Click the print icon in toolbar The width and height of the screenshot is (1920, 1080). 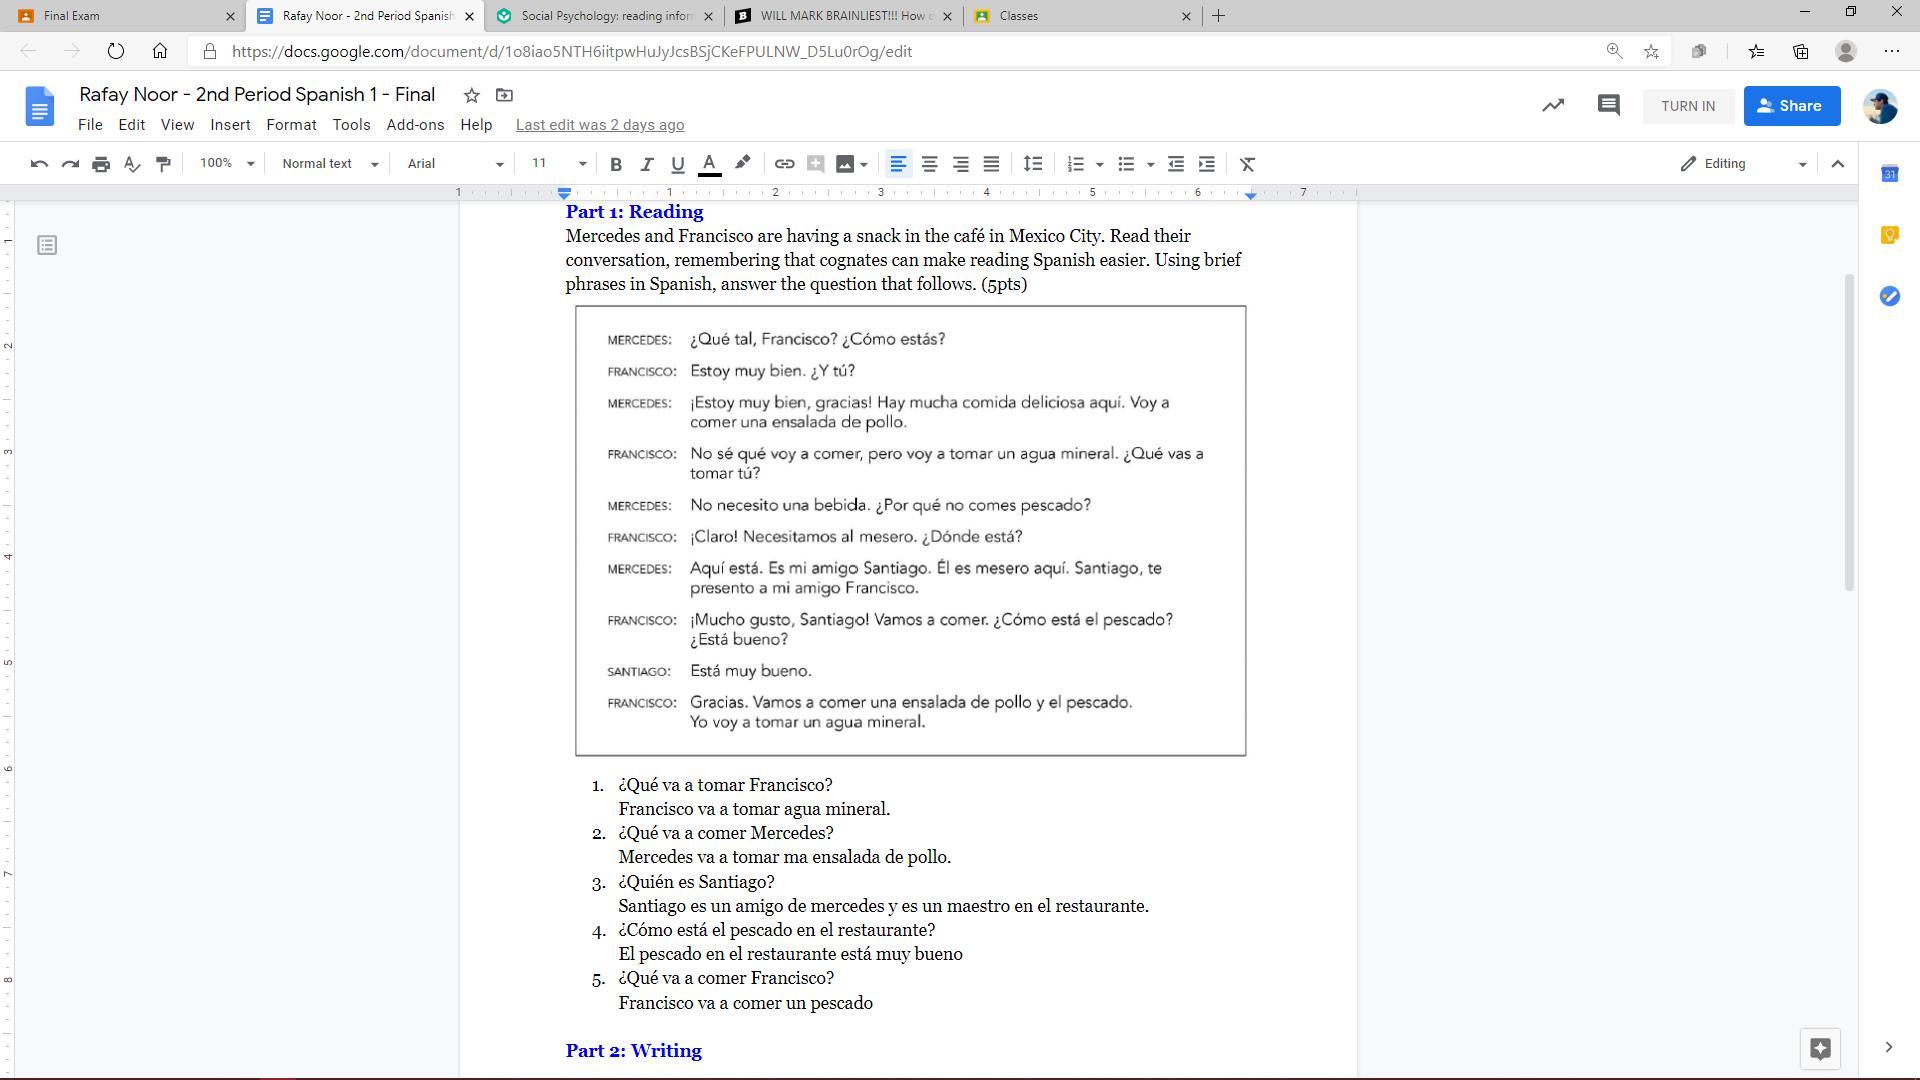click(101, 164)
